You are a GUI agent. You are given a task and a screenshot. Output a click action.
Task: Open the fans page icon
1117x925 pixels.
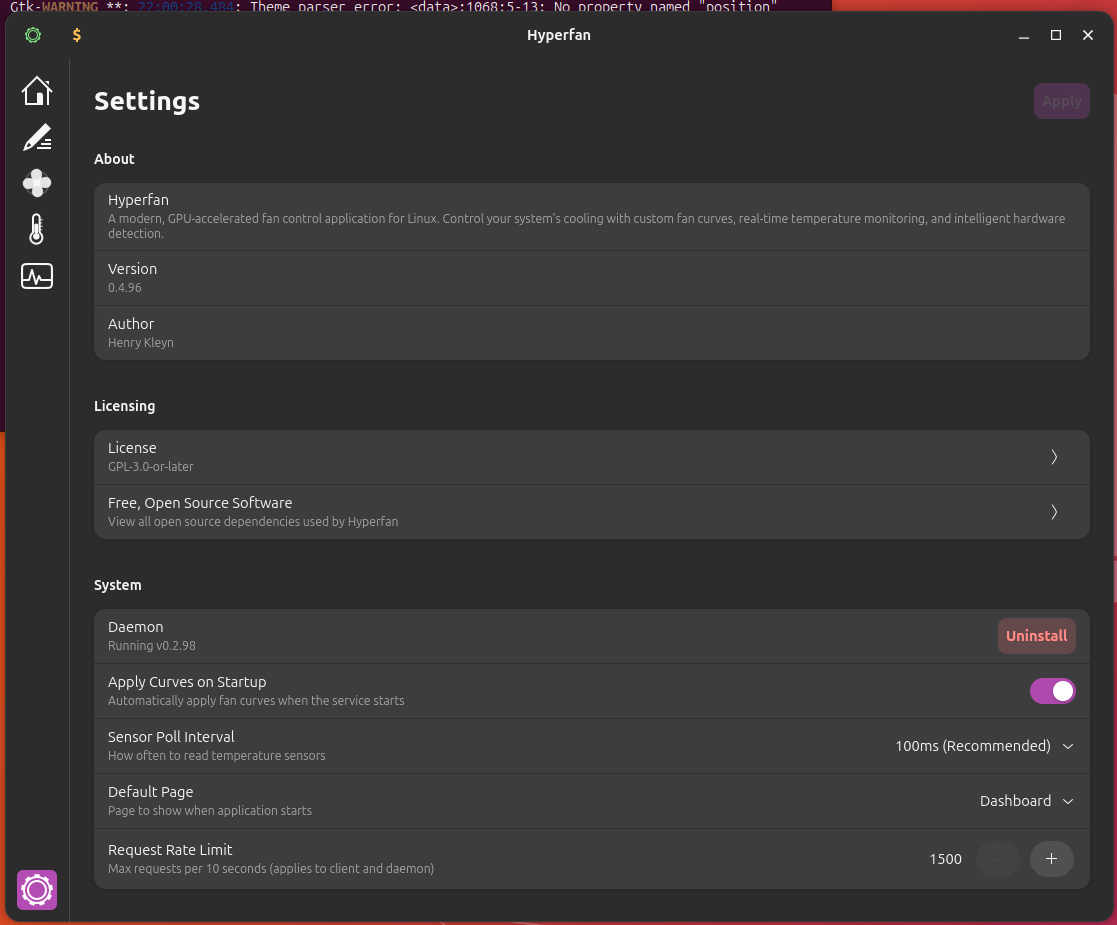click(36, 183)
